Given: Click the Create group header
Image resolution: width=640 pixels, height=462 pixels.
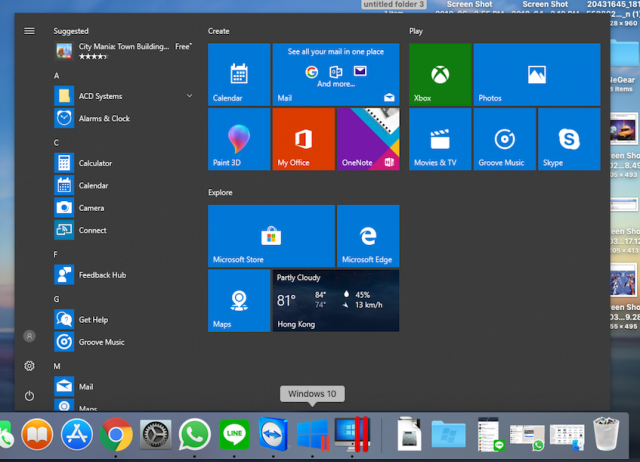Looking at the screenshot, I should coord(219,31).
